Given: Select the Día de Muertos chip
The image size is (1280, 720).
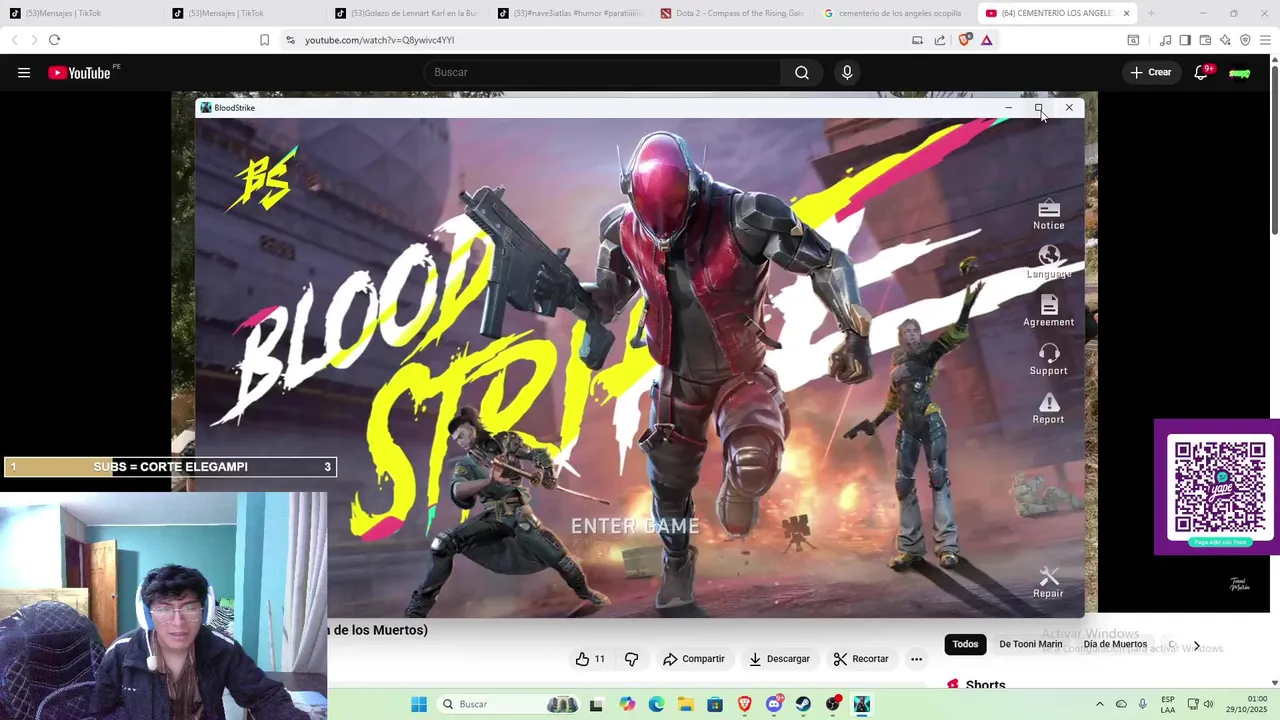Looking at the screenshot, I should pos(1115,644).
